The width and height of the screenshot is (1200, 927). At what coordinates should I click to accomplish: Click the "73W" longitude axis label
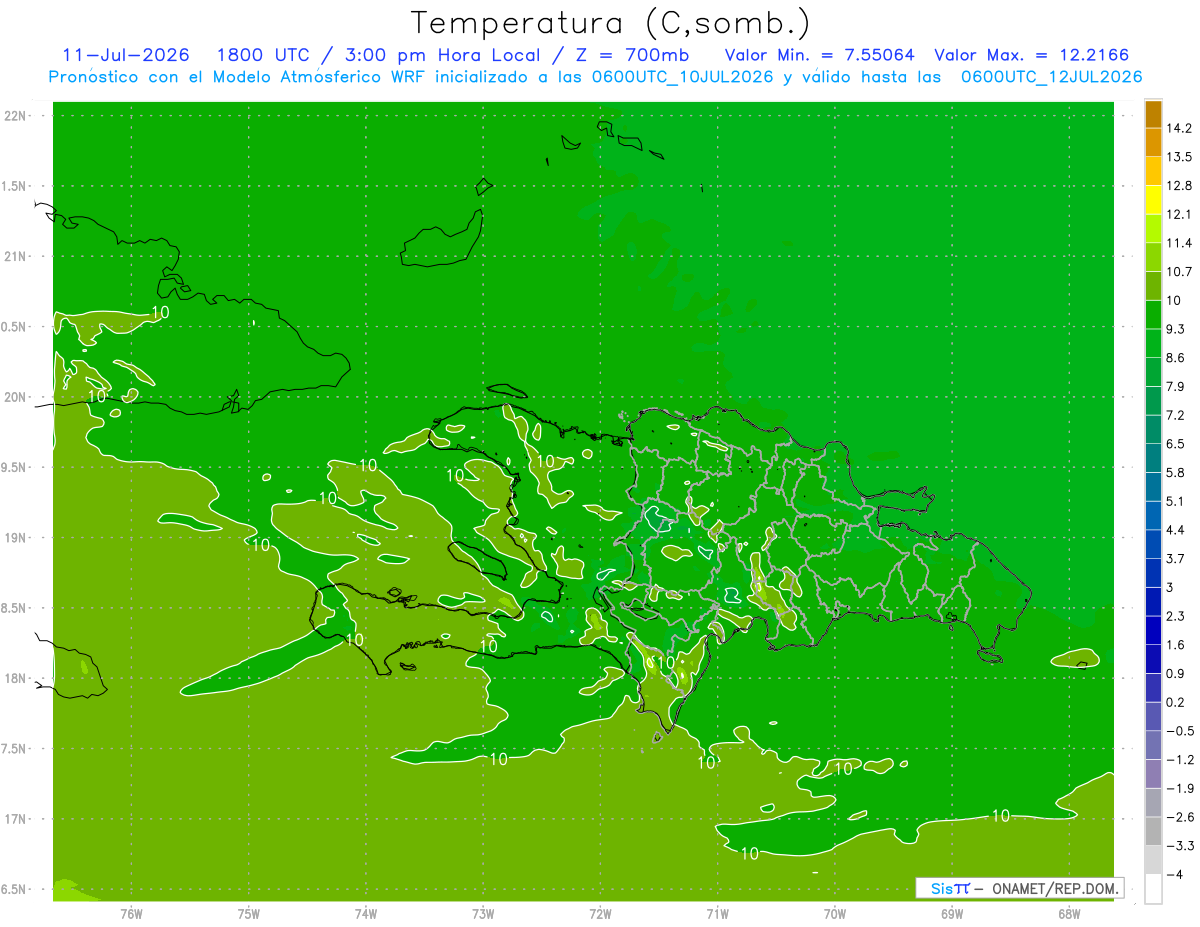[483, 913]
